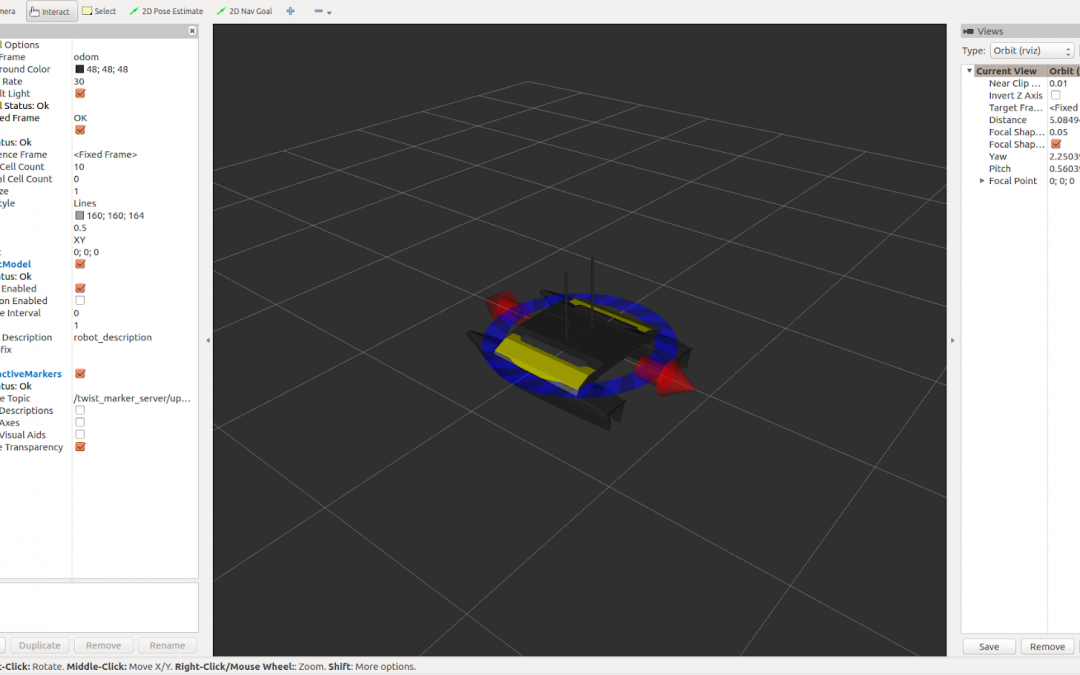Expand the Focal Point property
The image size is (1080, 675).
[x=982, y=181]
